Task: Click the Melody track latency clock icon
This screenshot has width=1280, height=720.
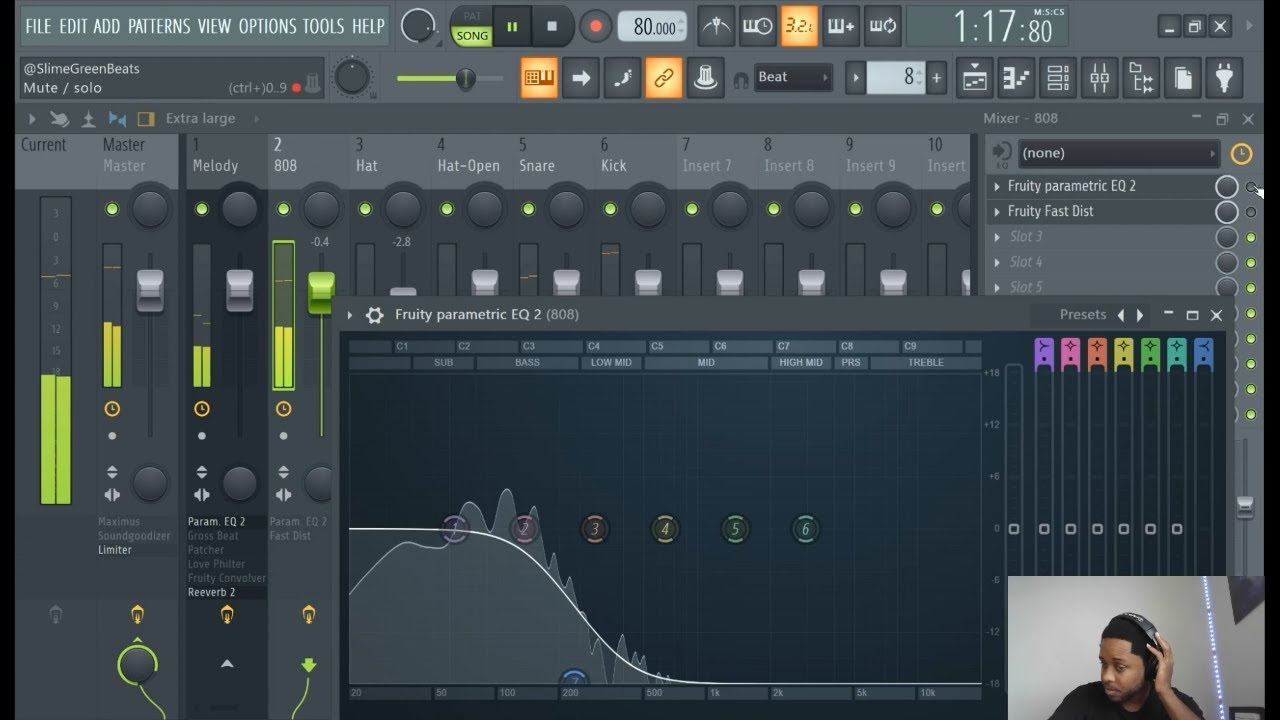Action: 202,409
